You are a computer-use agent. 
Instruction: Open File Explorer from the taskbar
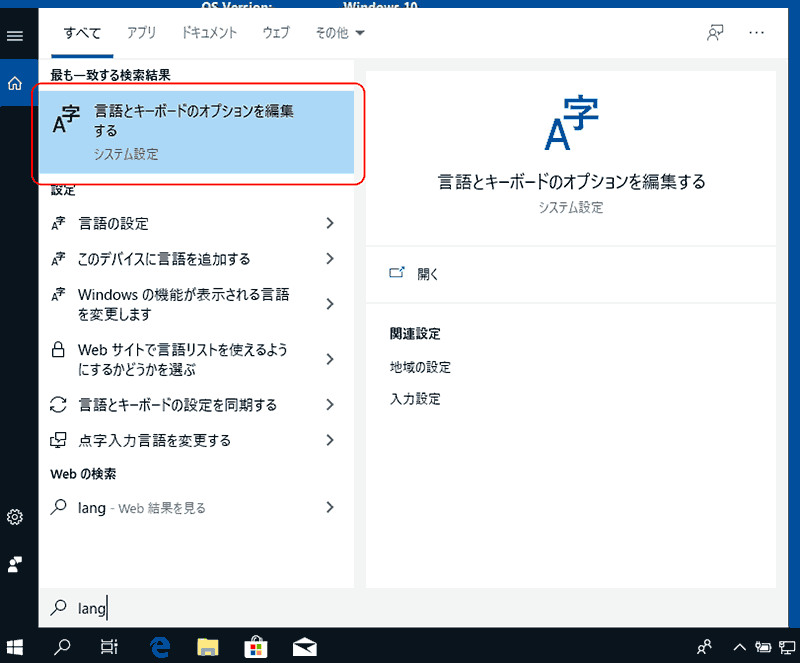click(207, 647)
